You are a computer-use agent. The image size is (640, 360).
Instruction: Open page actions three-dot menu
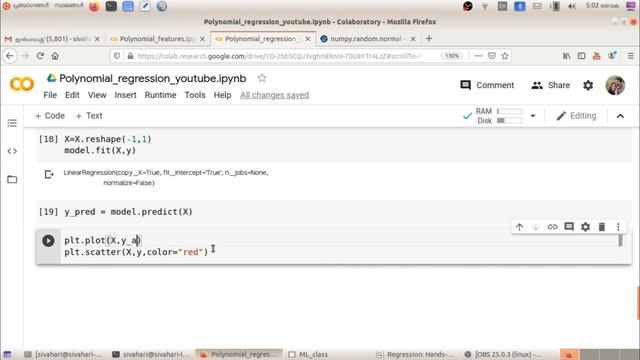coord(478,56)
